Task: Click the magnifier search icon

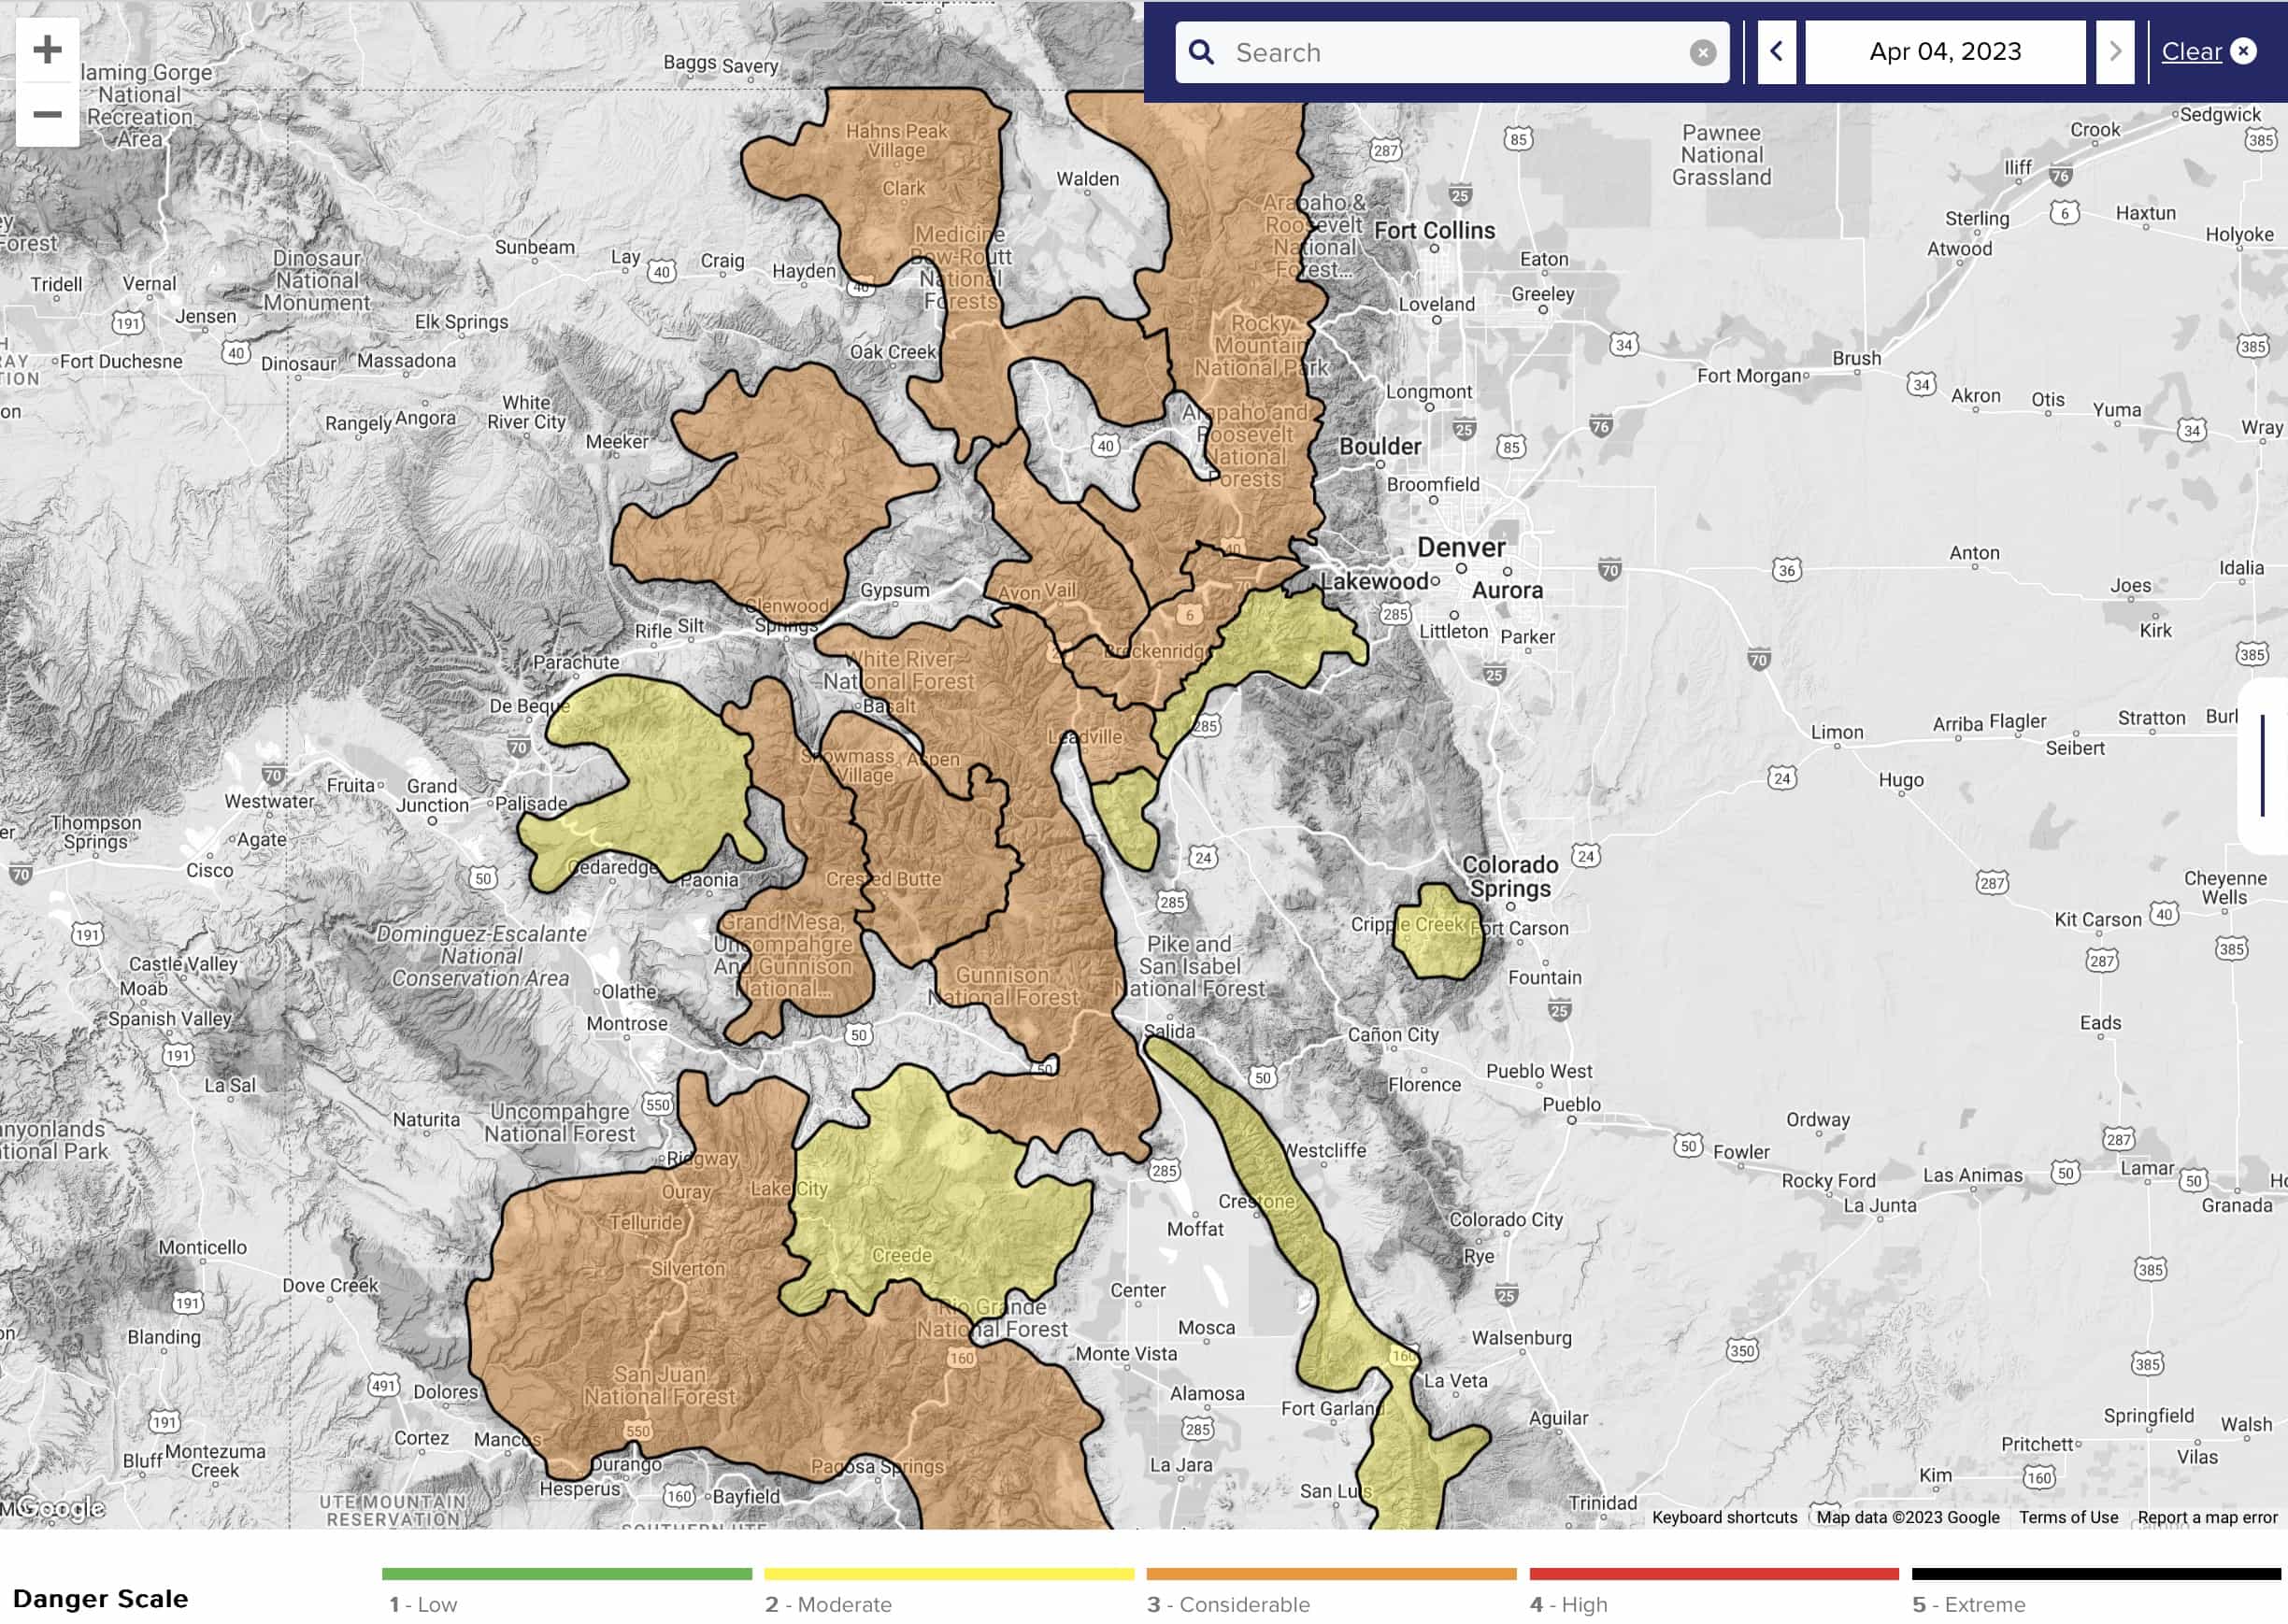Action: tap(1202, 52)
